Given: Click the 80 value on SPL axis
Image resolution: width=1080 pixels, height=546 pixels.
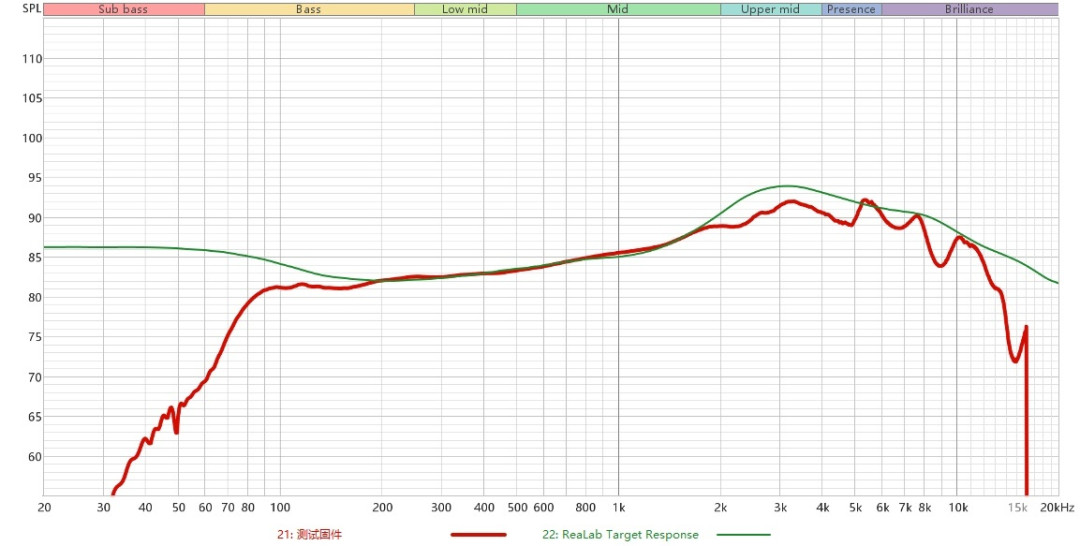Looking at the screenshot, I should coord(35,298).
